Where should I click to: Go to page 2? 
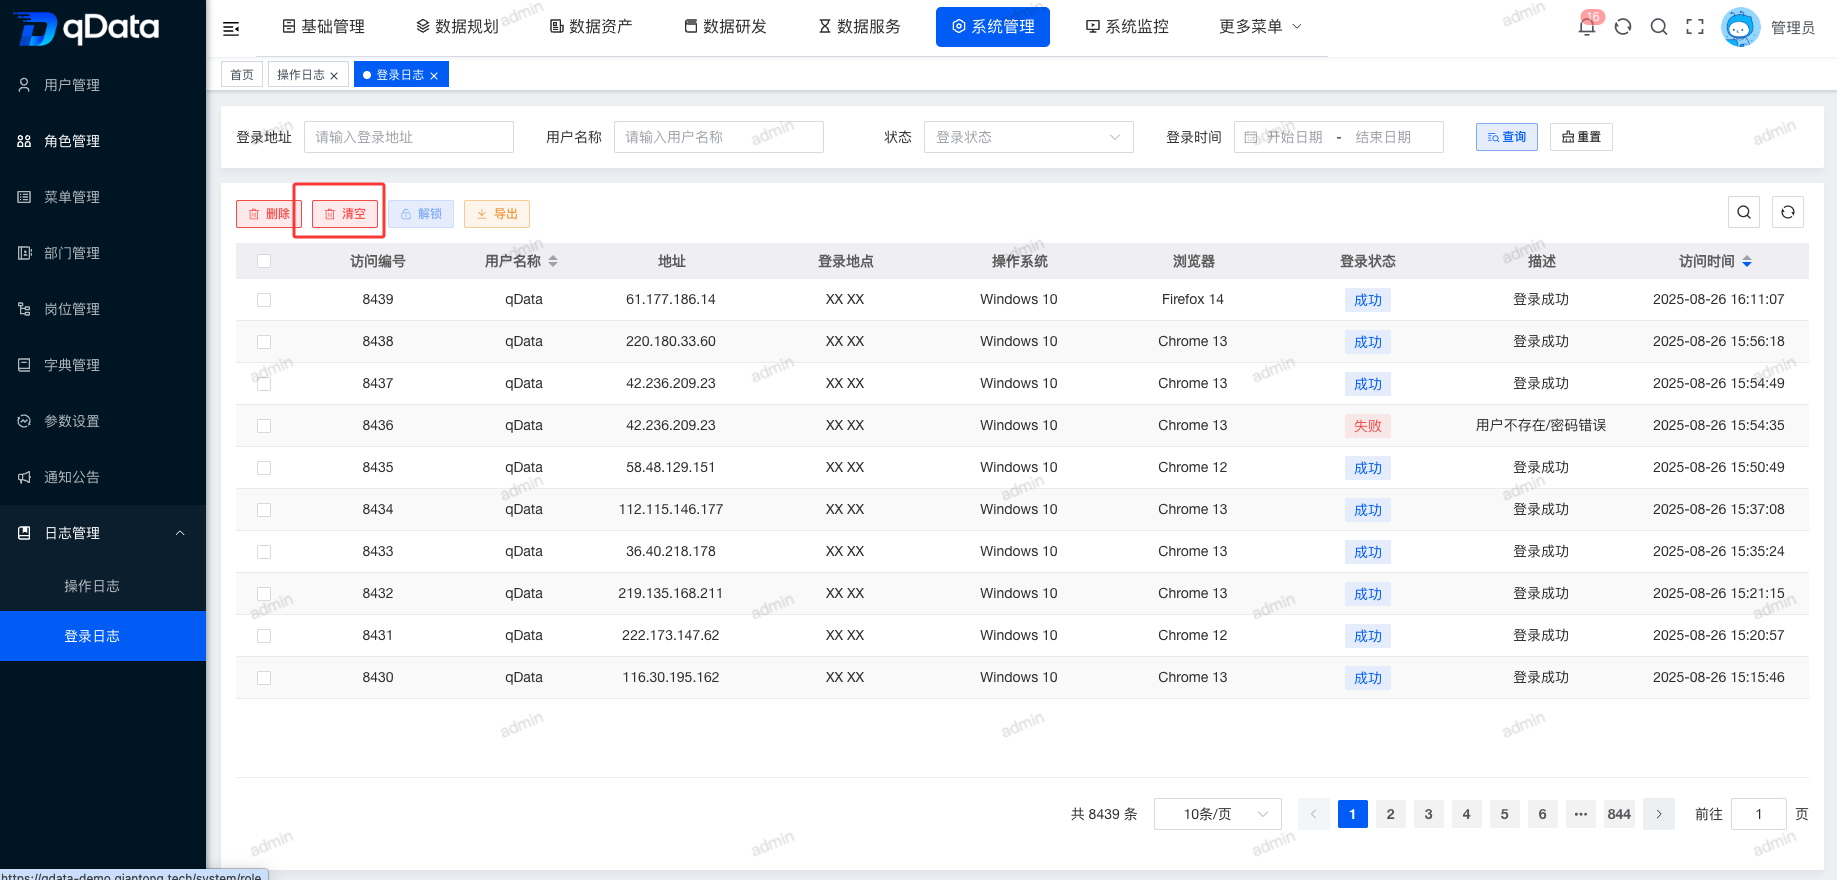pos(1390,814)
